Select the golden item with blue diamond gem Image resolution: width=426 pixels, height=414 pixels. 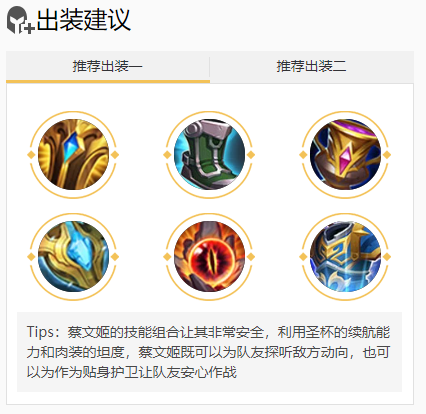[x=73, y=155]
